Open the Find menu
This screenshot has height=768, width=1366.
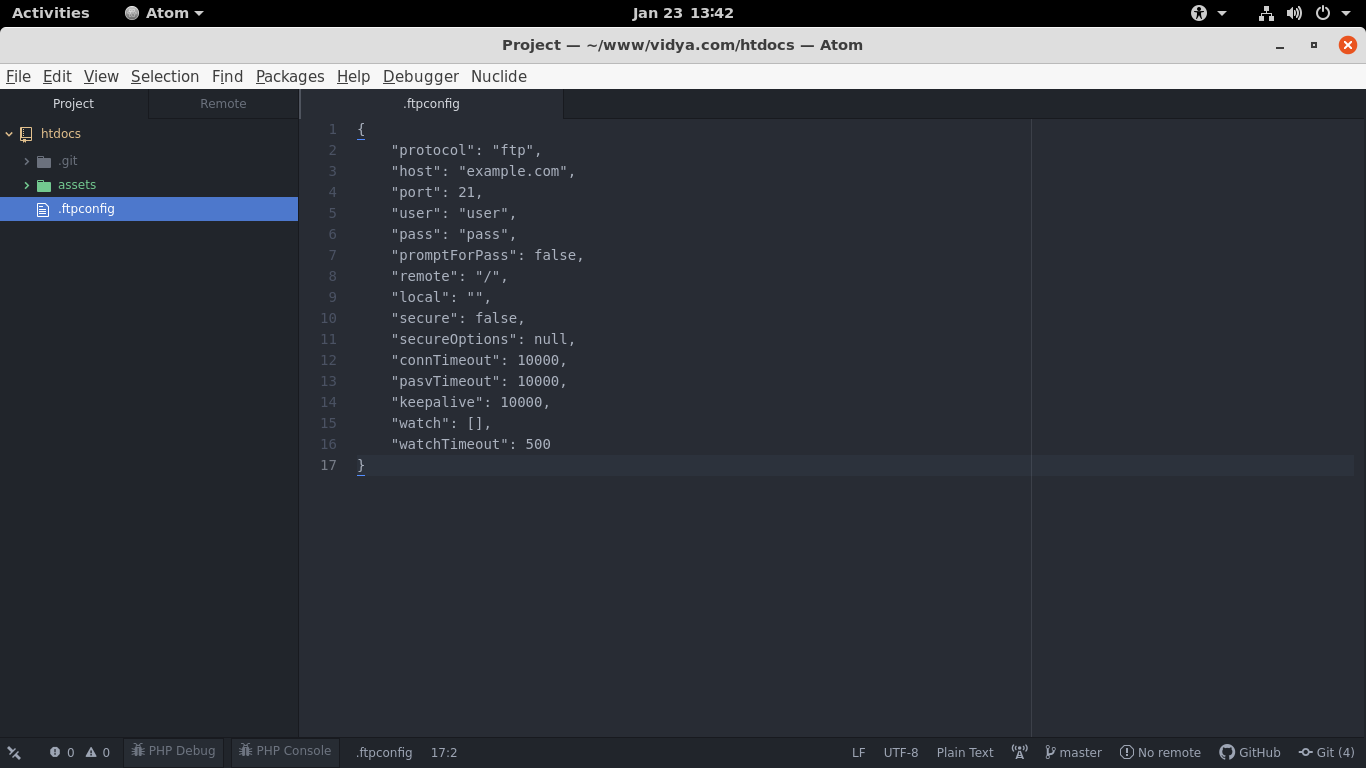tap(227, 76)
